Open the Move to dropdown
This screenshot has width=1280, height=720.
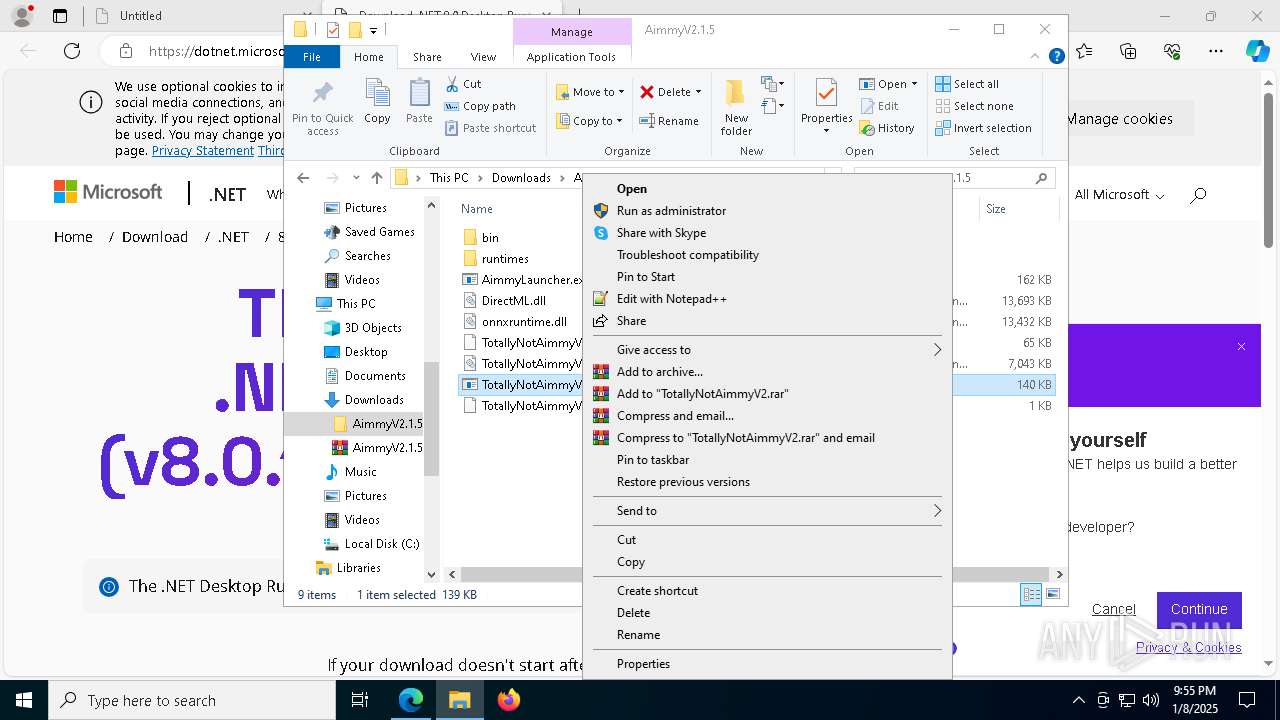coord(590,92)
